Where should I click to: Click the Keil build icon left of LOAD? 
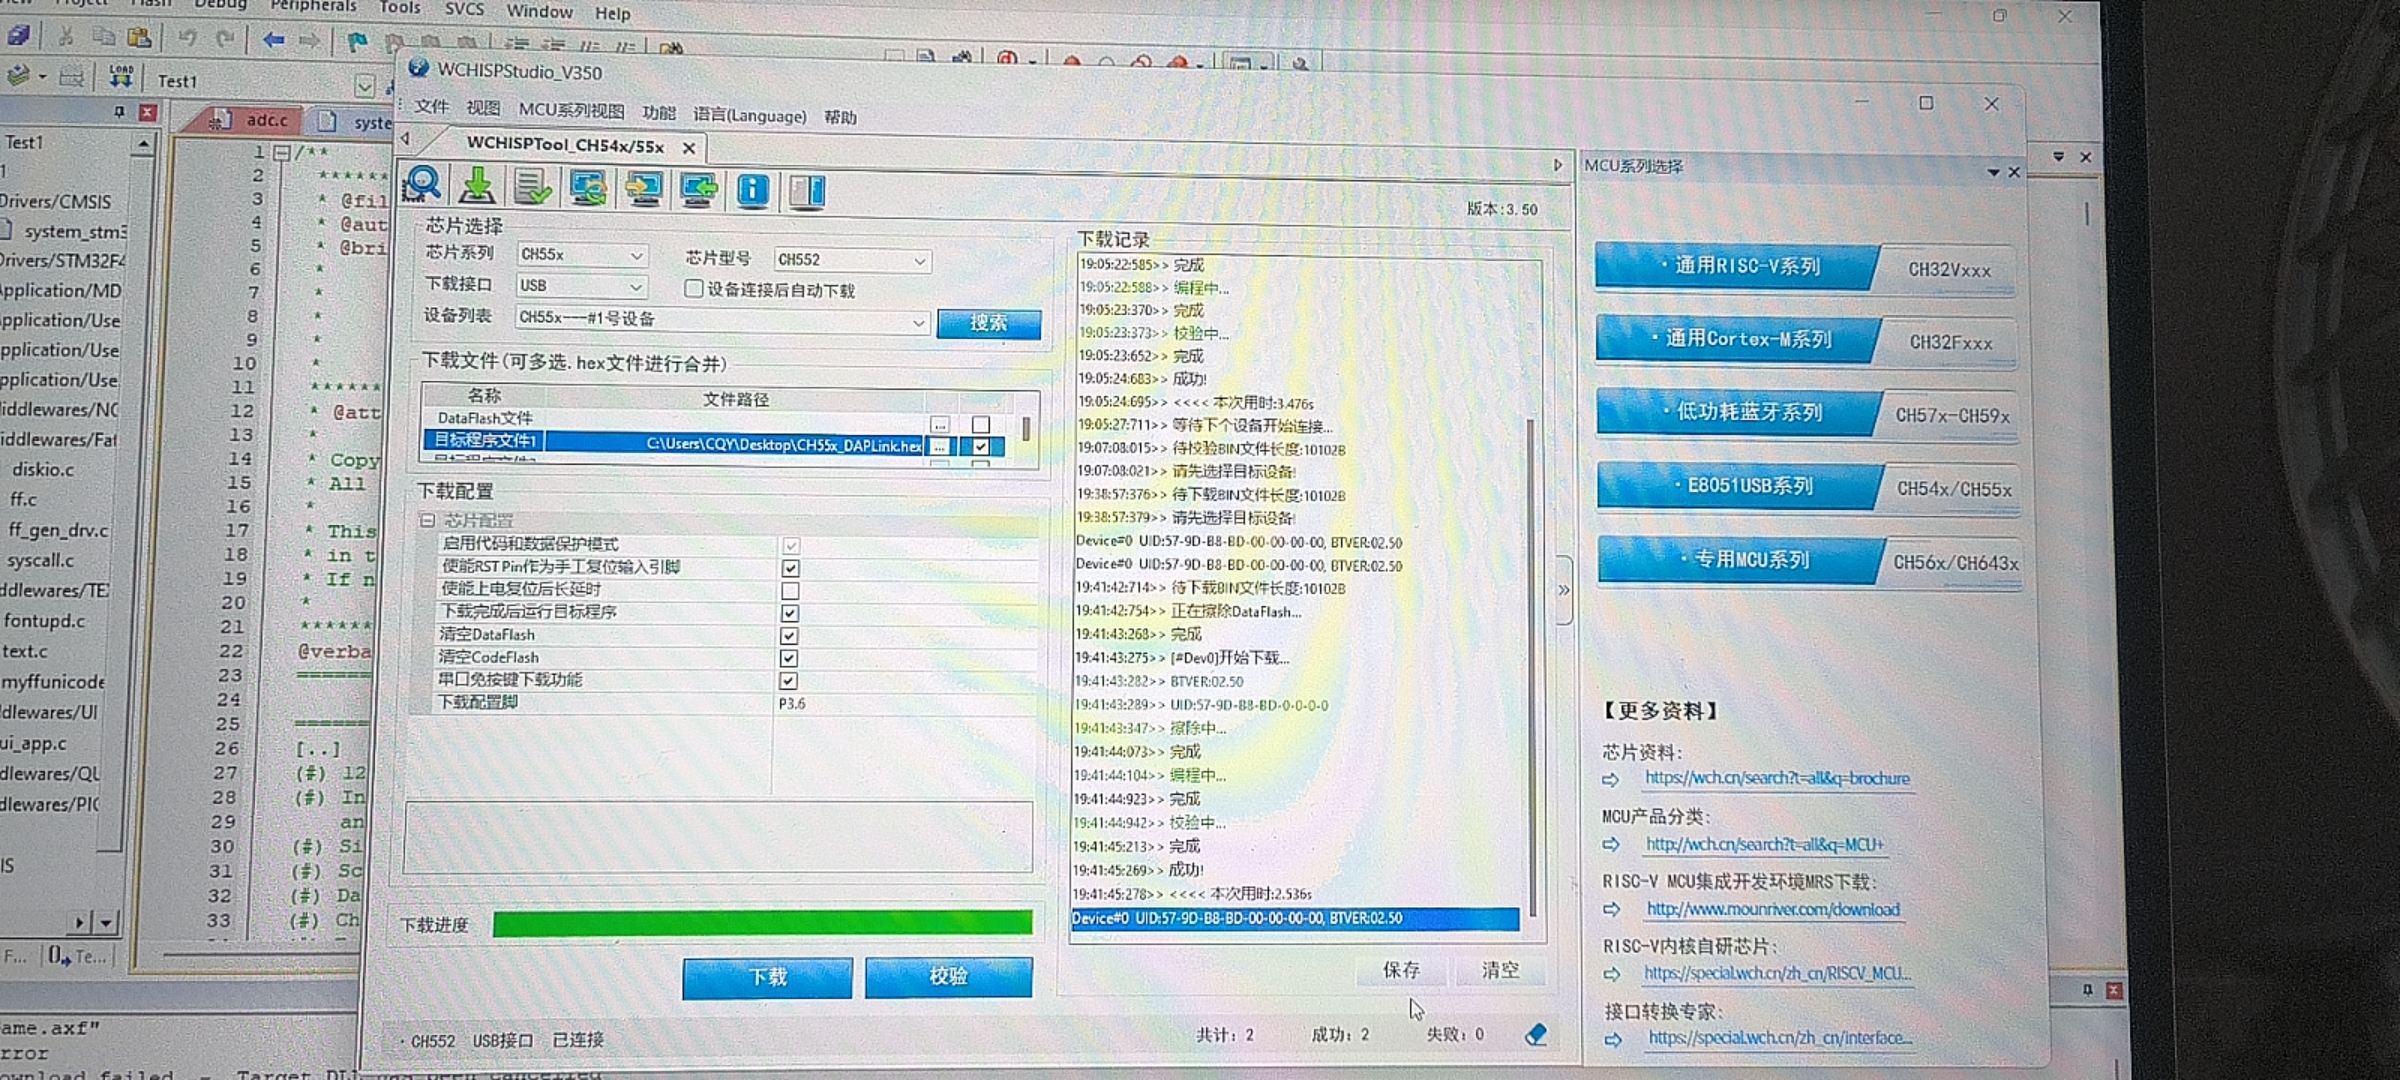point(71,76)
